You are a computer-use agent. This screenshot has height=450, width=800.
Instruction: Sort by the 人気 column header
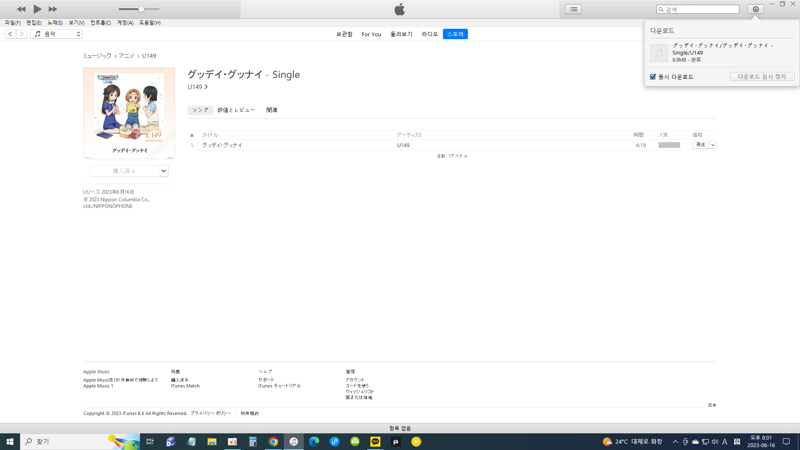point(663,135)
